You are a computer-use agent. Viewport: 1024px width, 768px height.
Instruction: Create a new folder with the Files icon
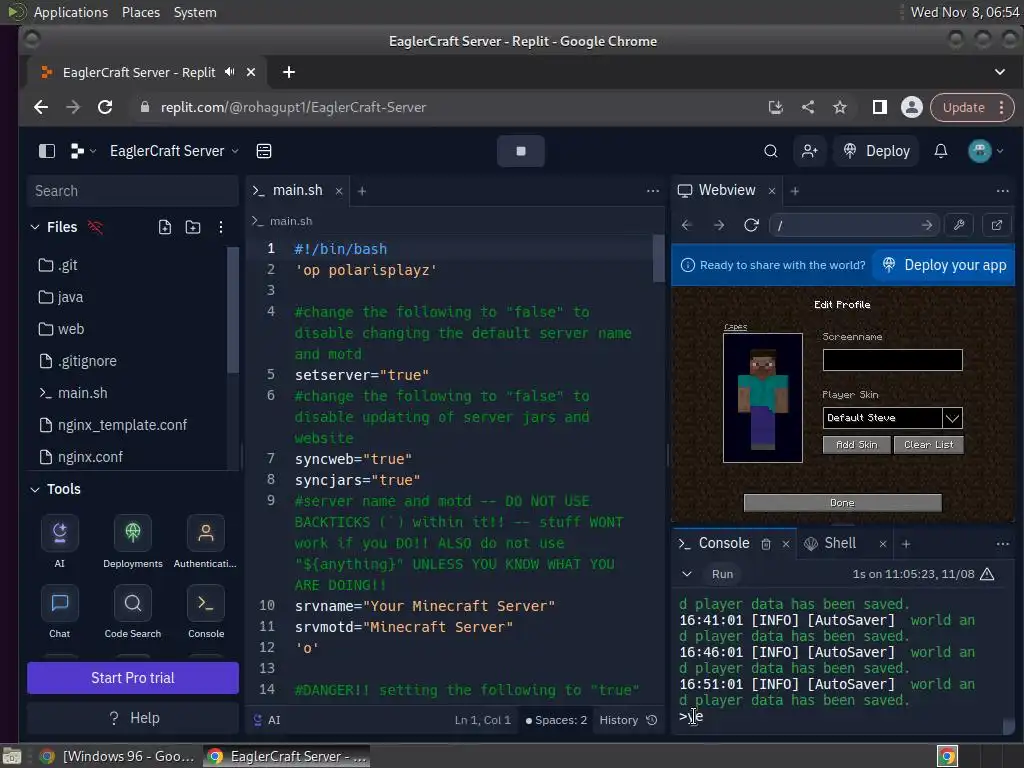pos(193,227)
